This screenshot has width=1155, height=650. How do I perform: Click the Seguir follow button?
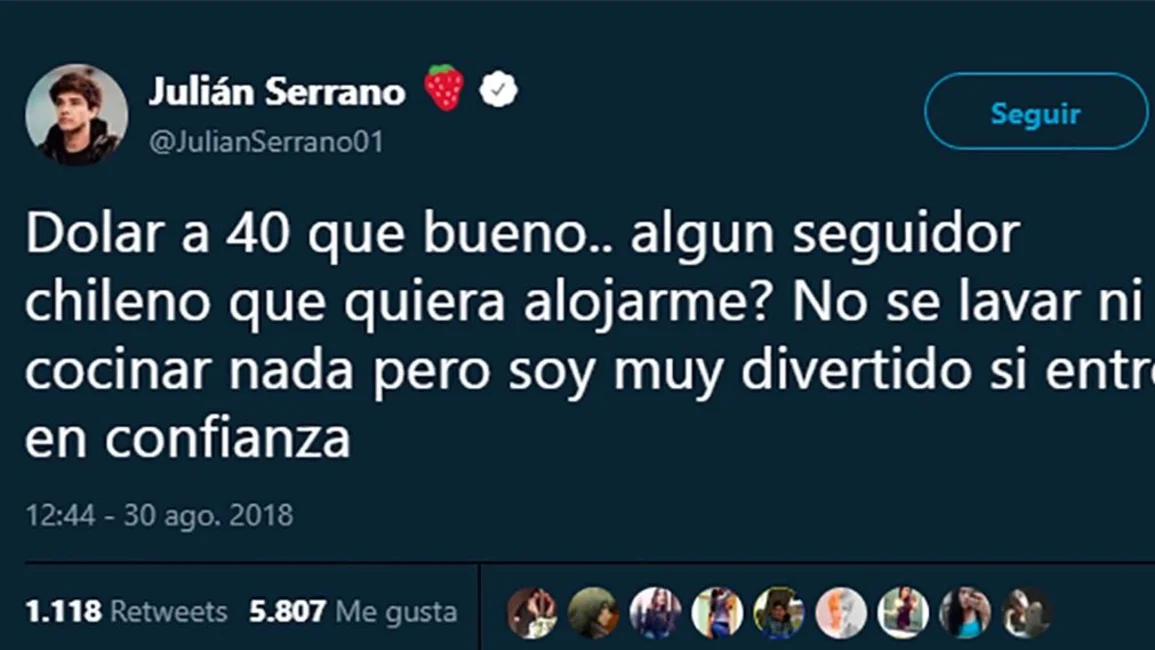[1036, 112]
